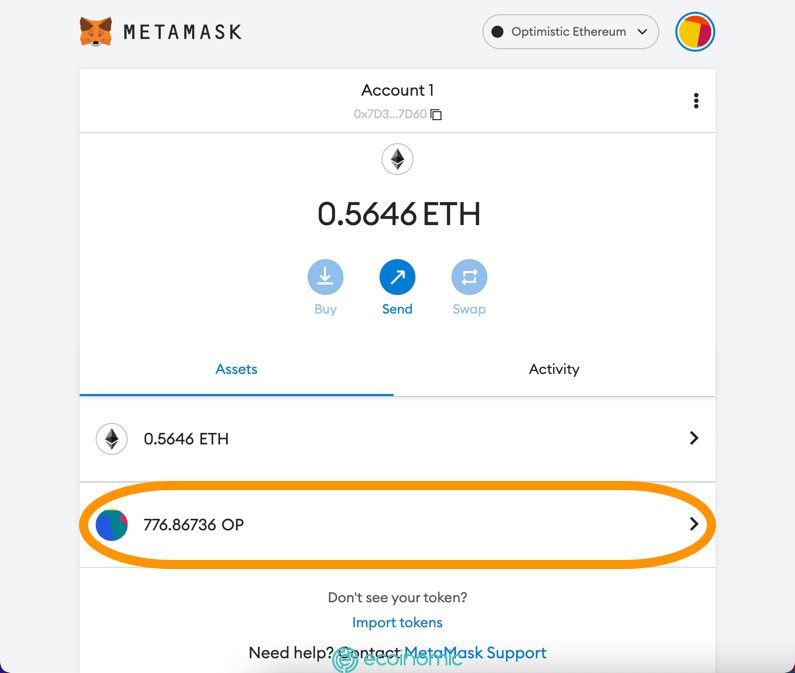Viewport: 795px width, 673px height.
Task: Switch to the Activity tab
Action: tap(554, 369)
